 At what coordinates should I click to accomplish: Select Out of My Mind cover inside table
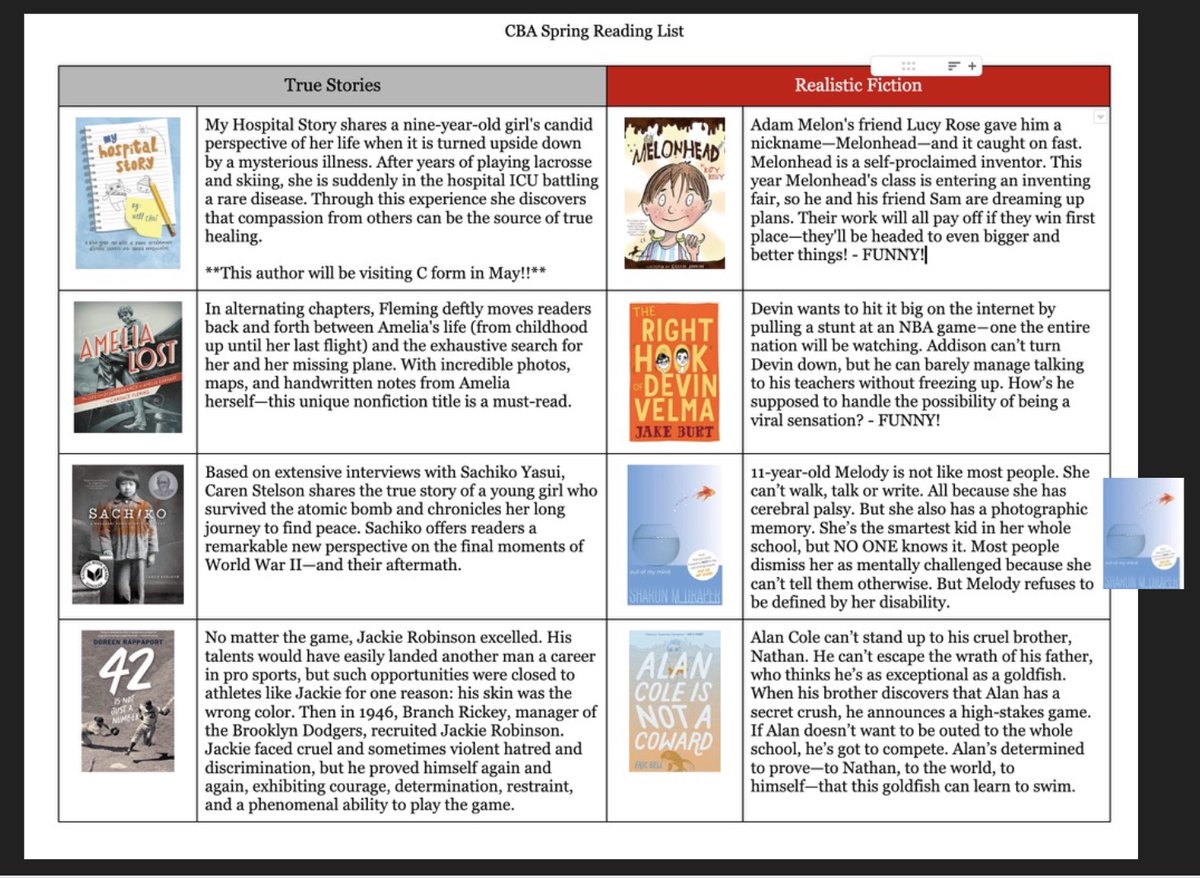675,535
